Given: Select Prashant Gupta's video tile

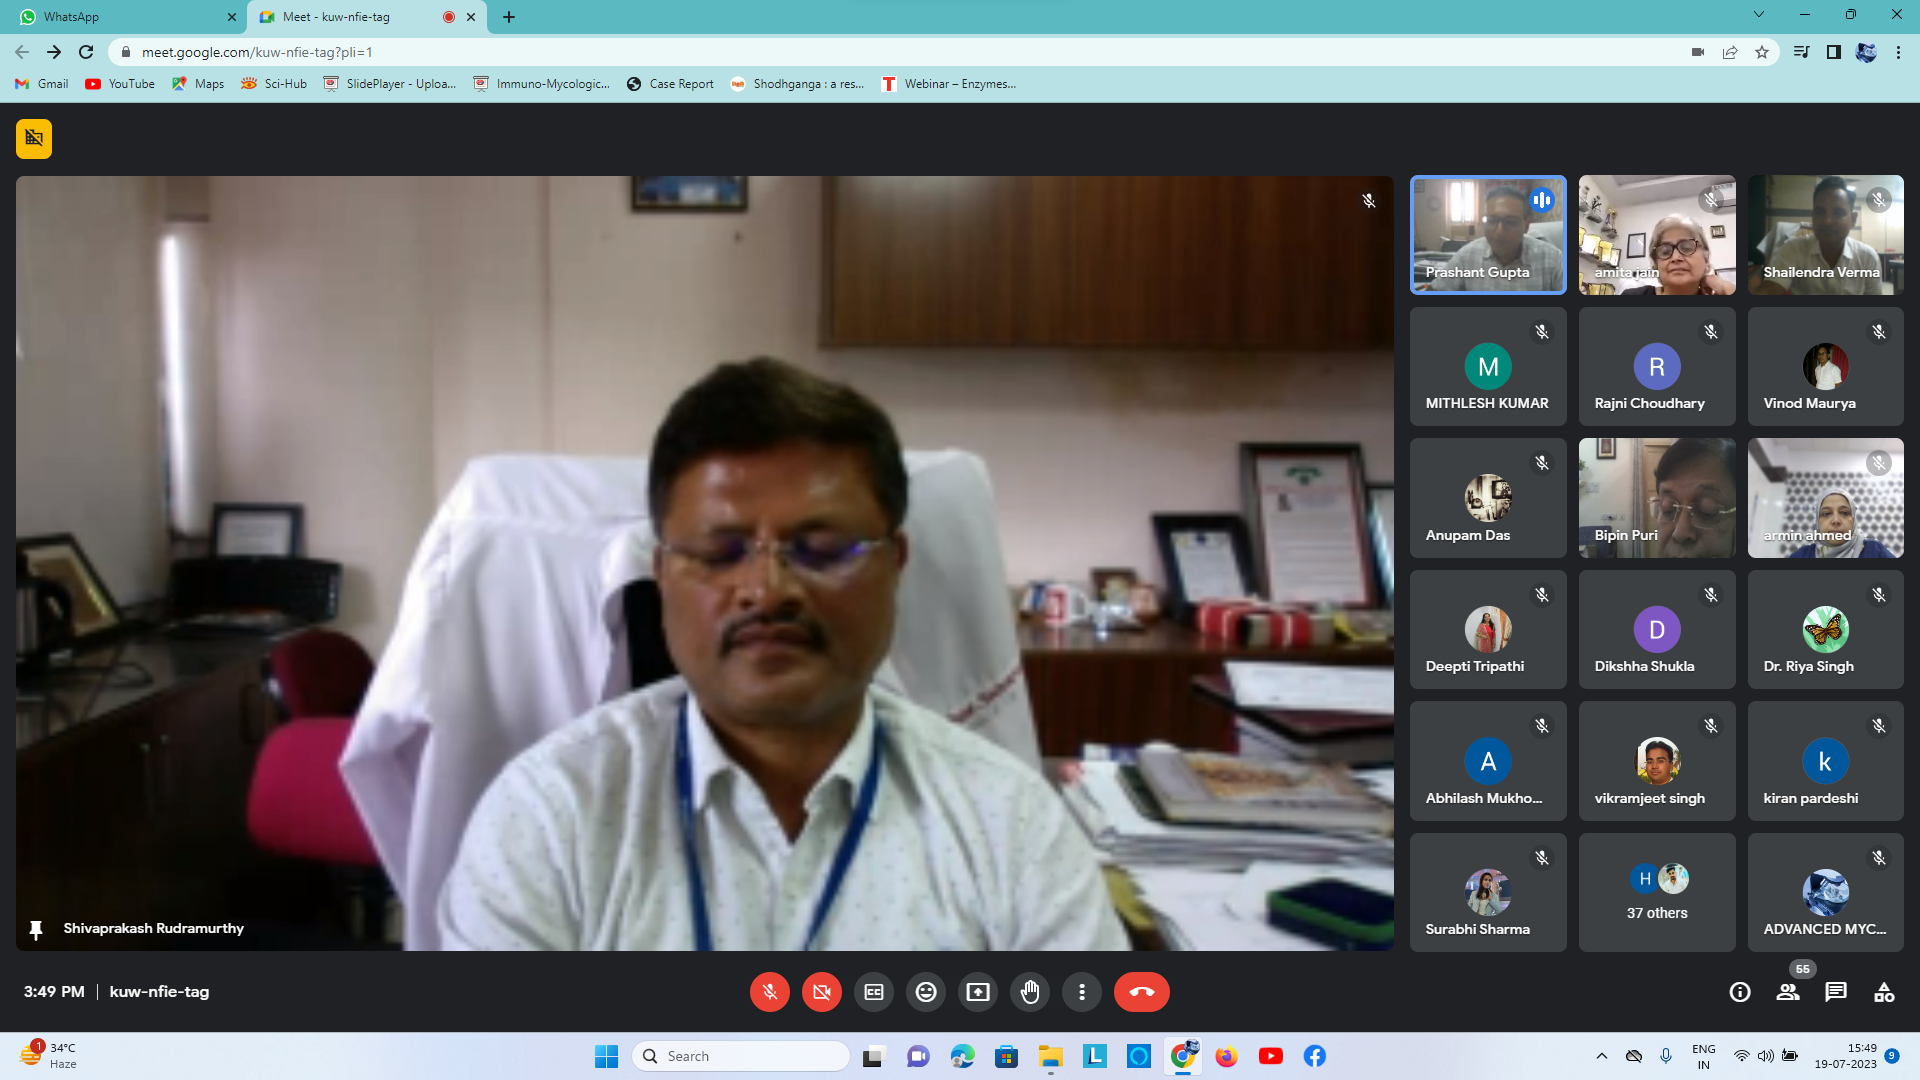Looking at the screenshot, I should (1487, 235).
